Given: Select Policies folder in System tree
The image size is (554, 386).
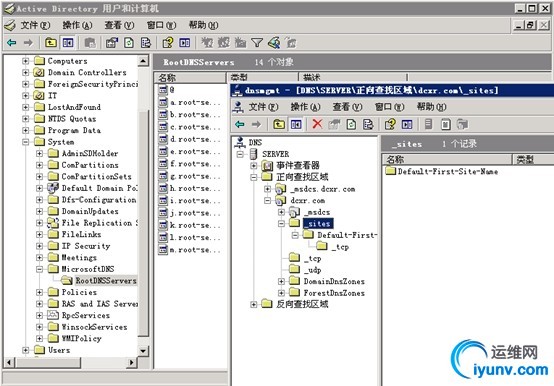Looking at the screenshot, I should [79, 292].
